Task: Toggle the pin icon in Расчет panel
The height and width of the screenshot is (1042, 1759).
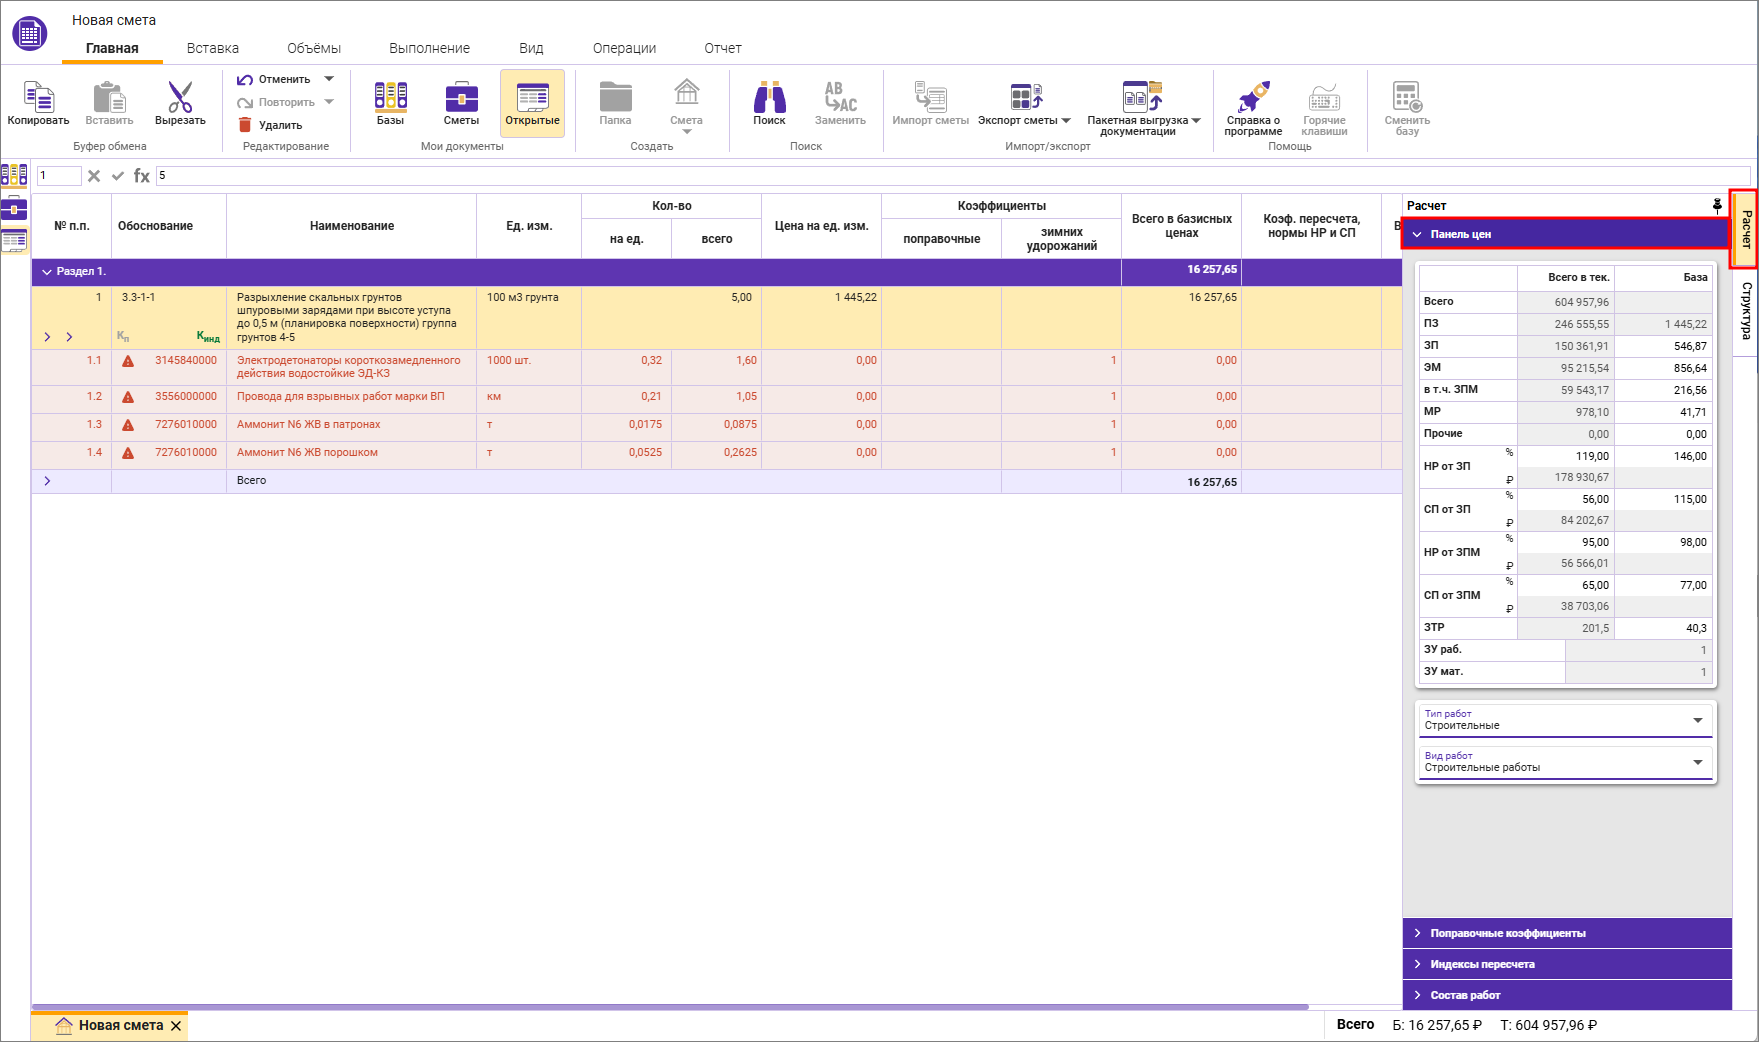Action: pos(1717,205)
